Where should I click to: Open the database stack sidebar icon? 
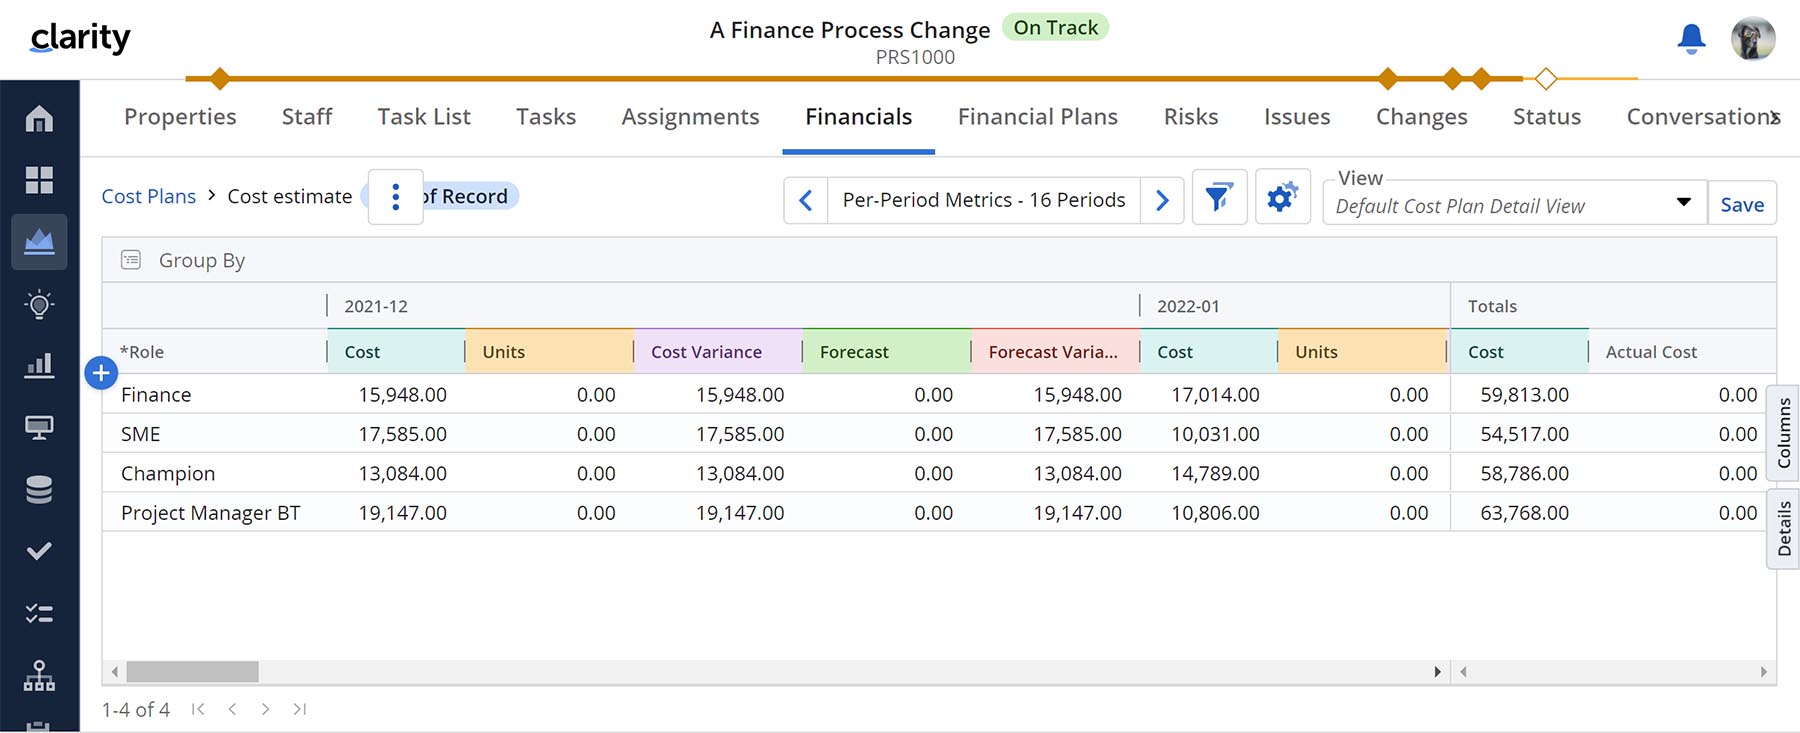click(x=39, y=490)
